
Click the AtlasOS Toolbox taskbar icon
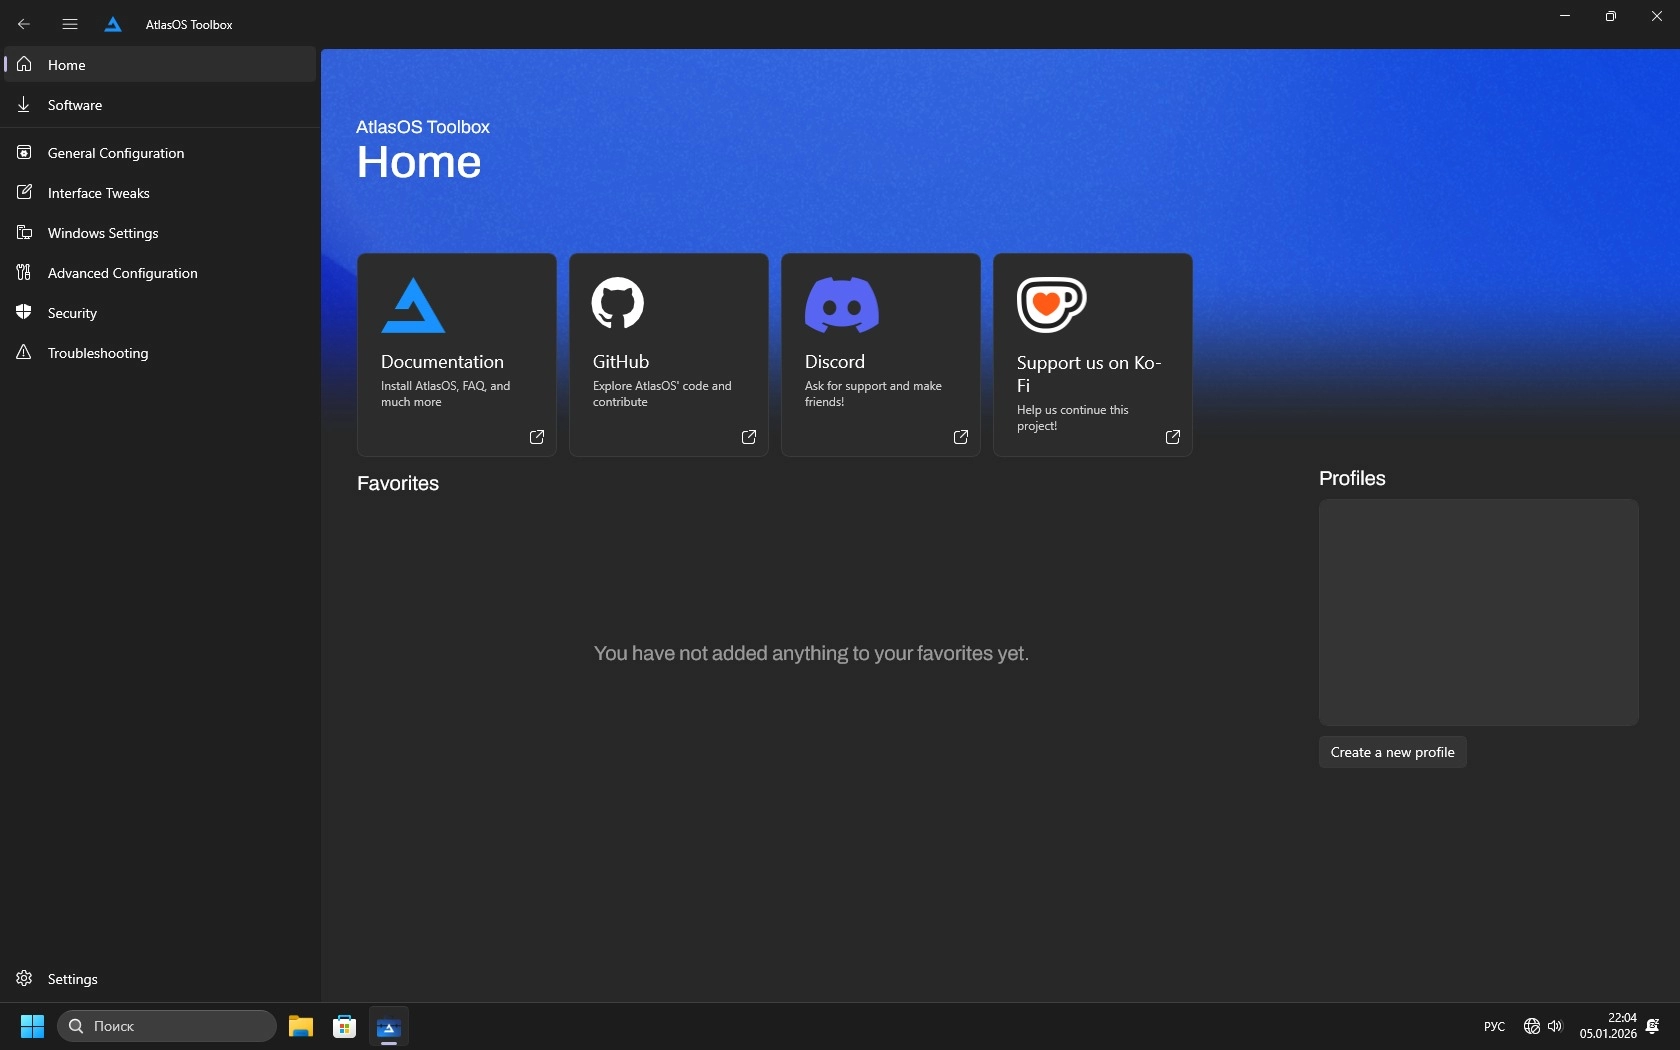(x=389, y=1026)
